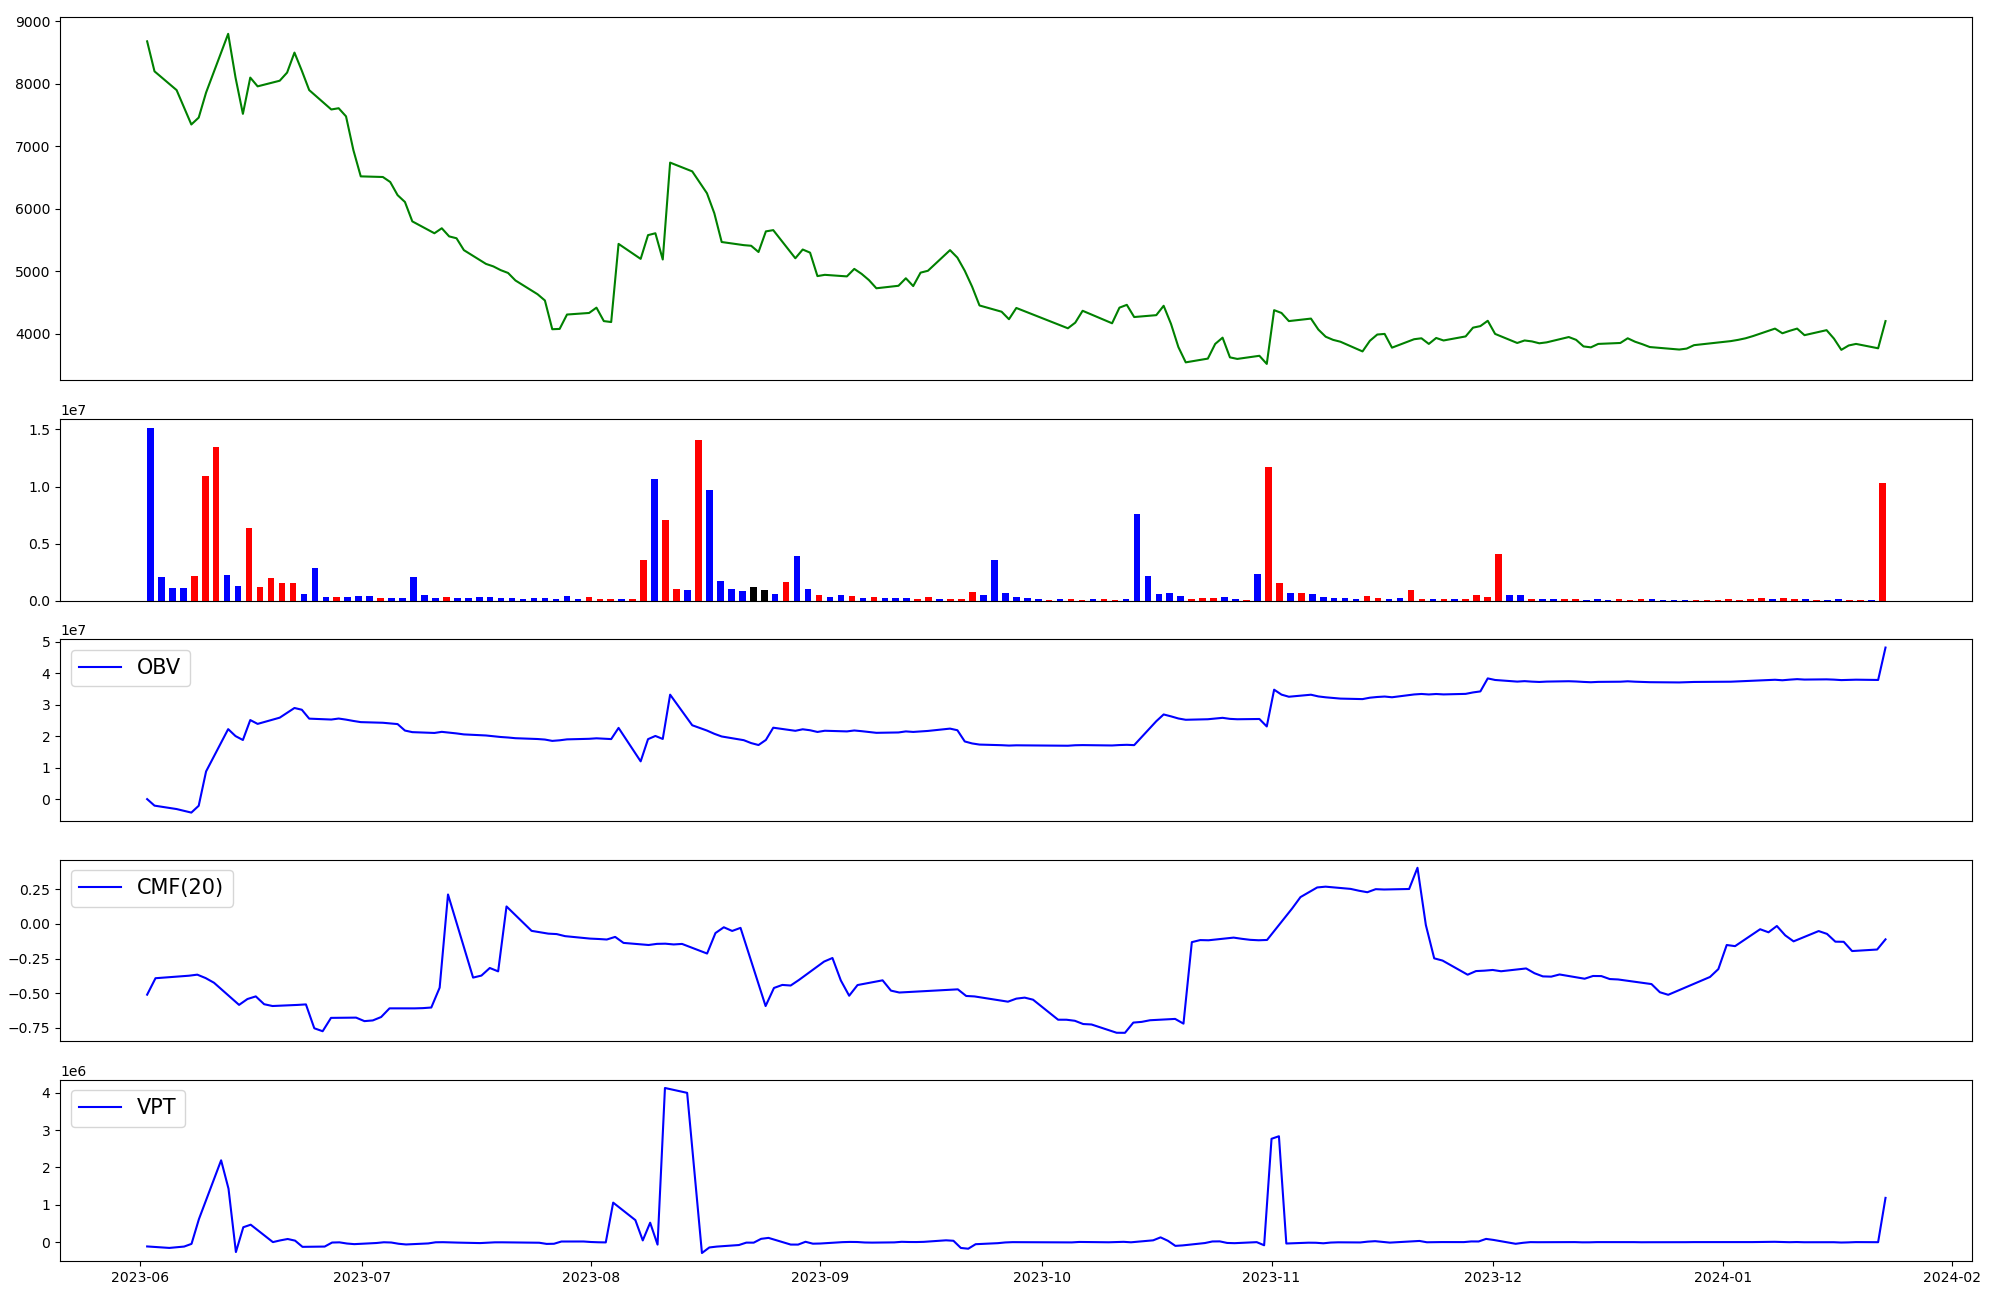
Task: Click the 2023-09 date tick label
Action: pyautogui.click(x=820, y=1277)
